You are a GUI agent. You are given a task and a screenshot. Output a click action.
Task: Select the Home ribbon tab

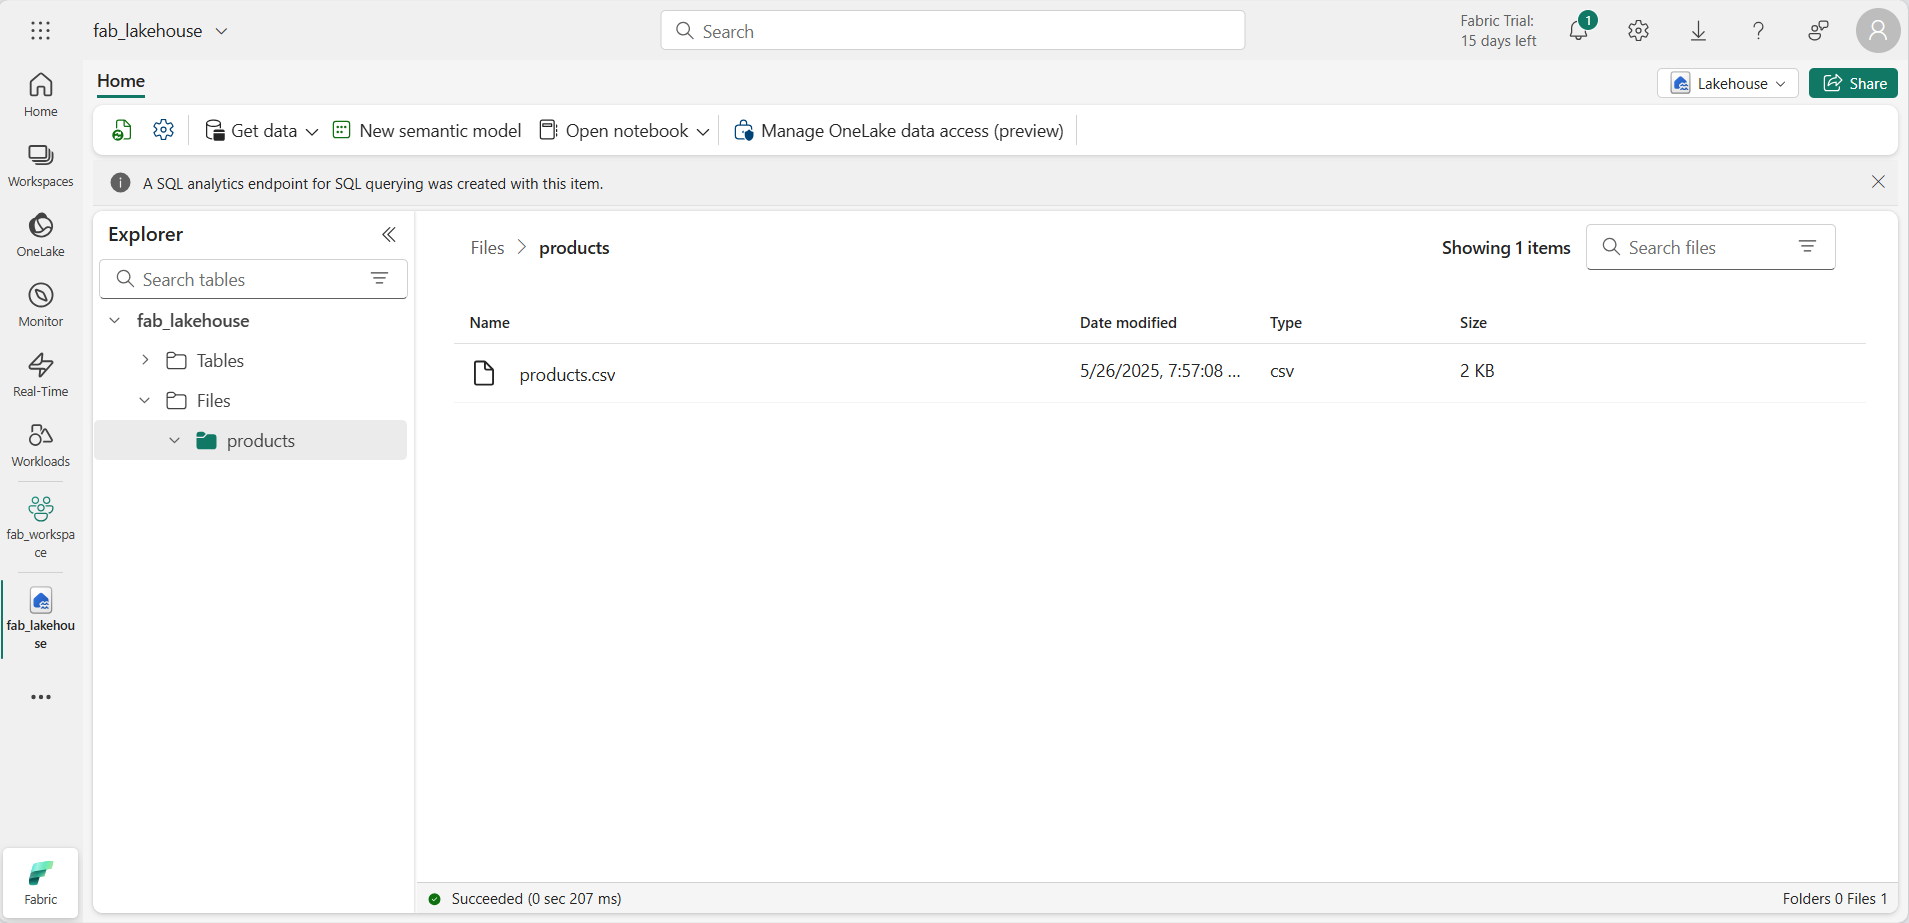coord(121,81)
